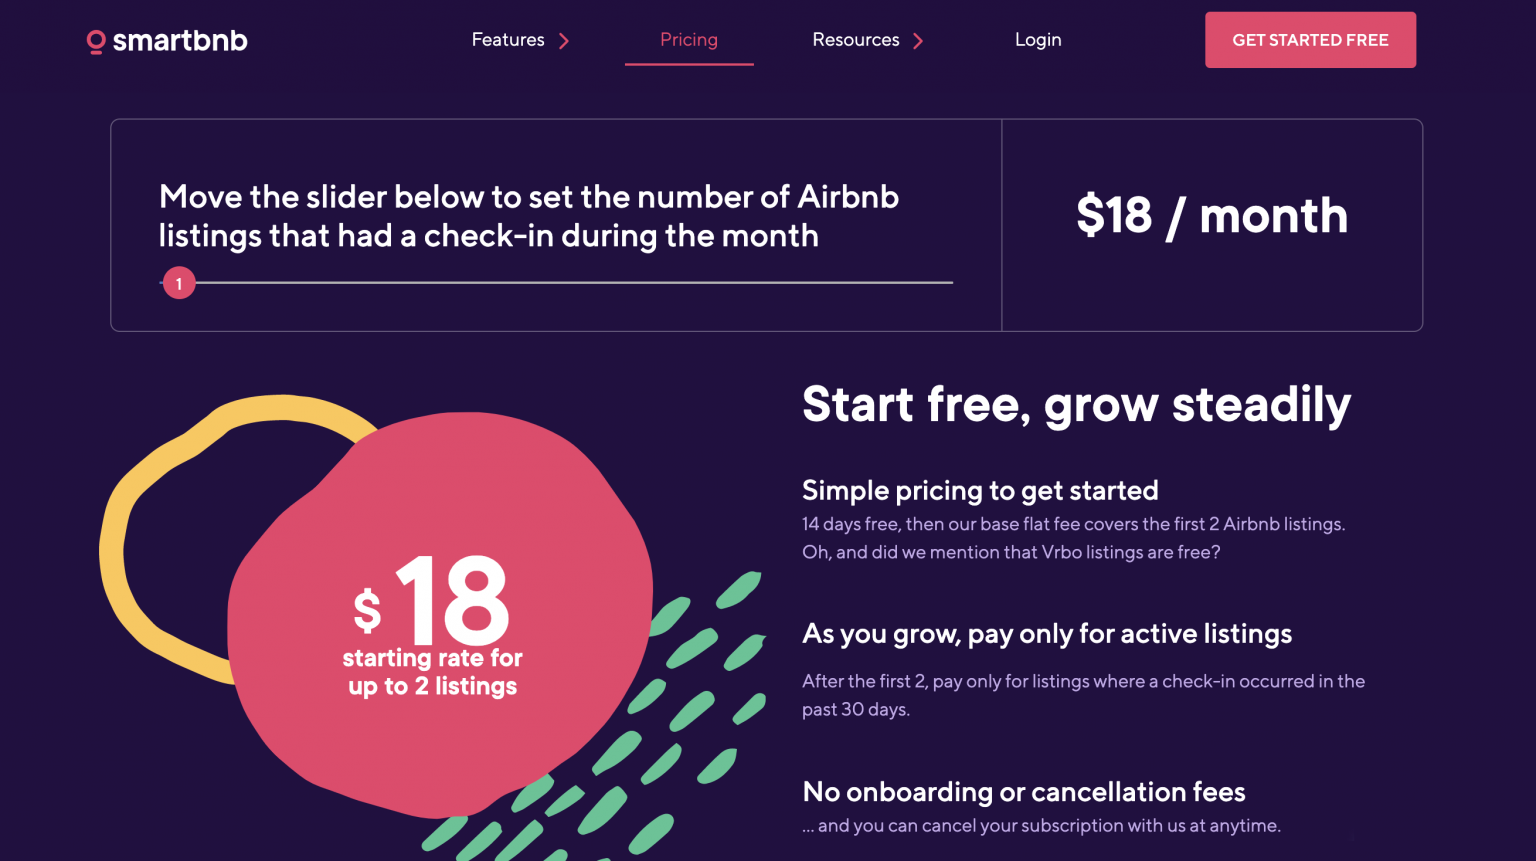1536x861 pixels.
Task: Click the smartbnb wordmark text
Action: click(x=182, y=40)
